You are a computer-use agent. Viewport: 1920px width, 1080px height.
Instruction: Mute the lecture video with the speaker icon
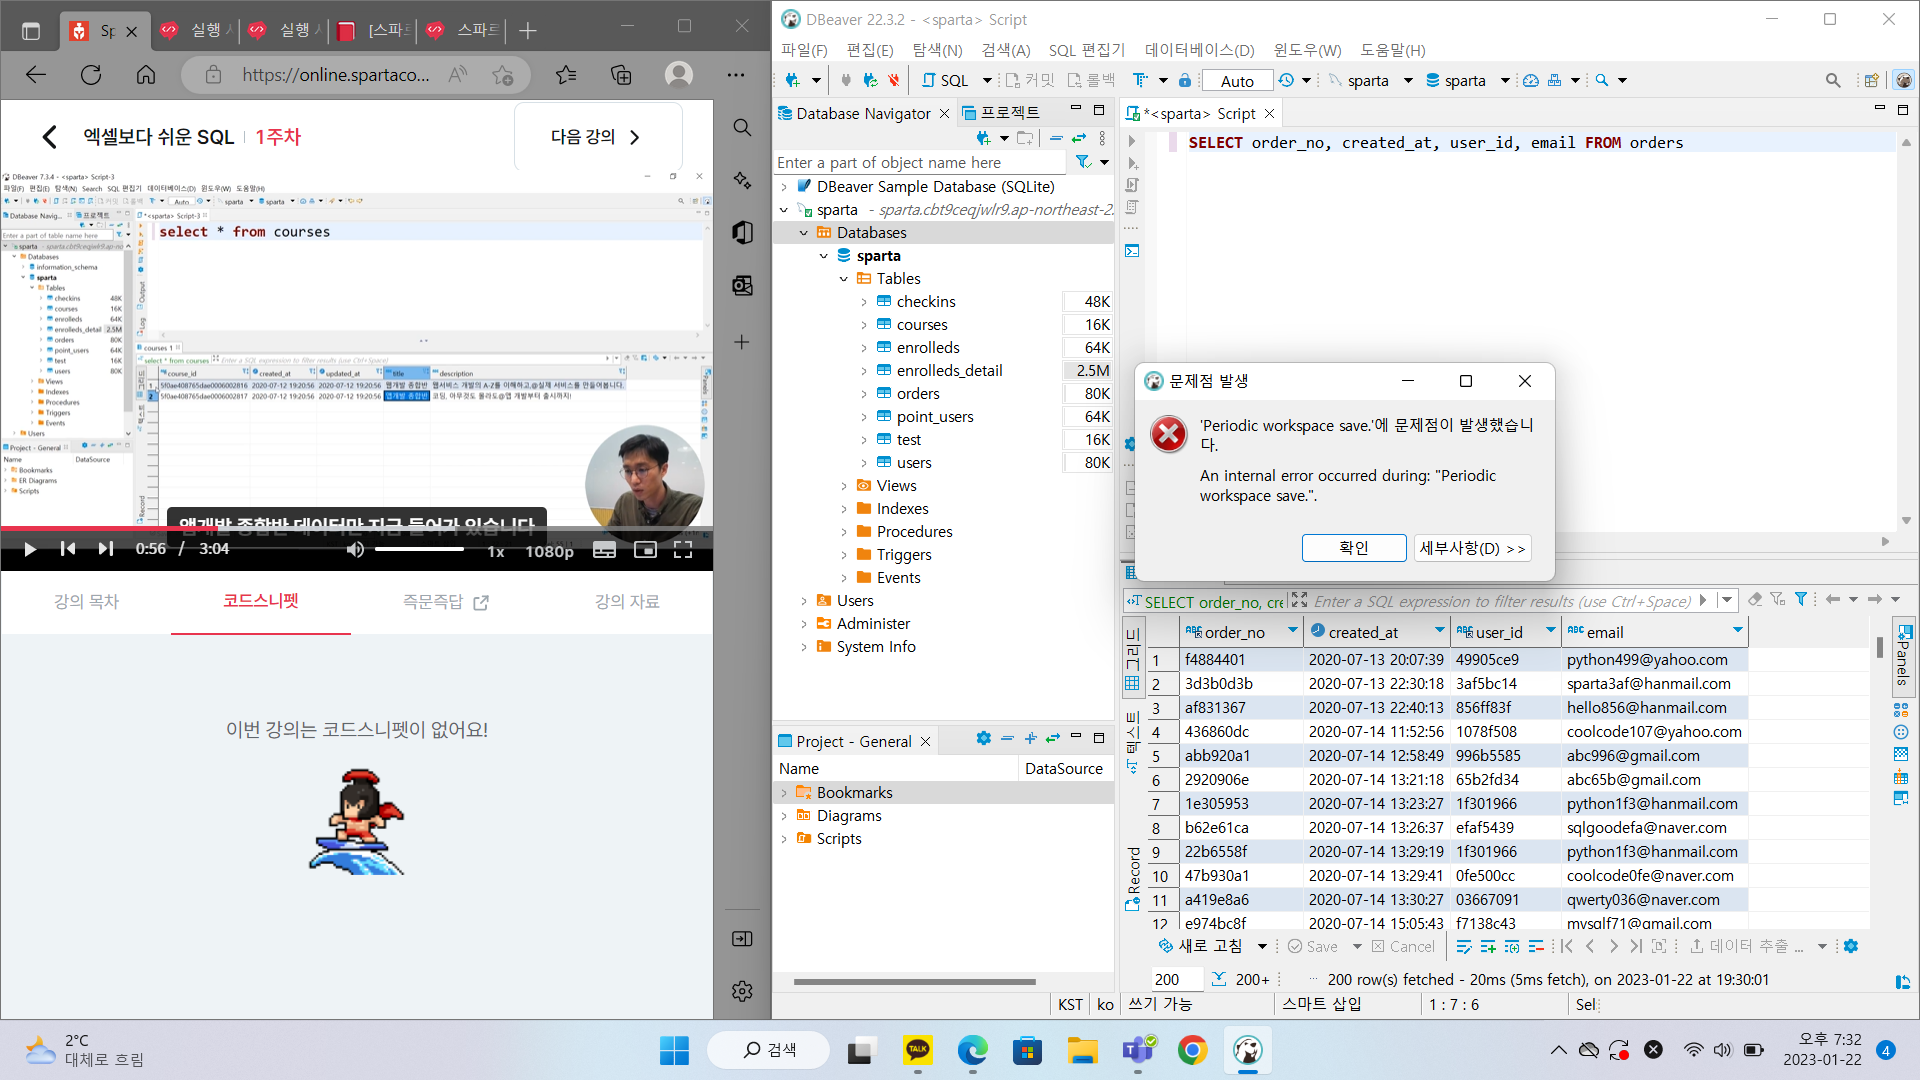pyautogui.click(x=355, y=549)
